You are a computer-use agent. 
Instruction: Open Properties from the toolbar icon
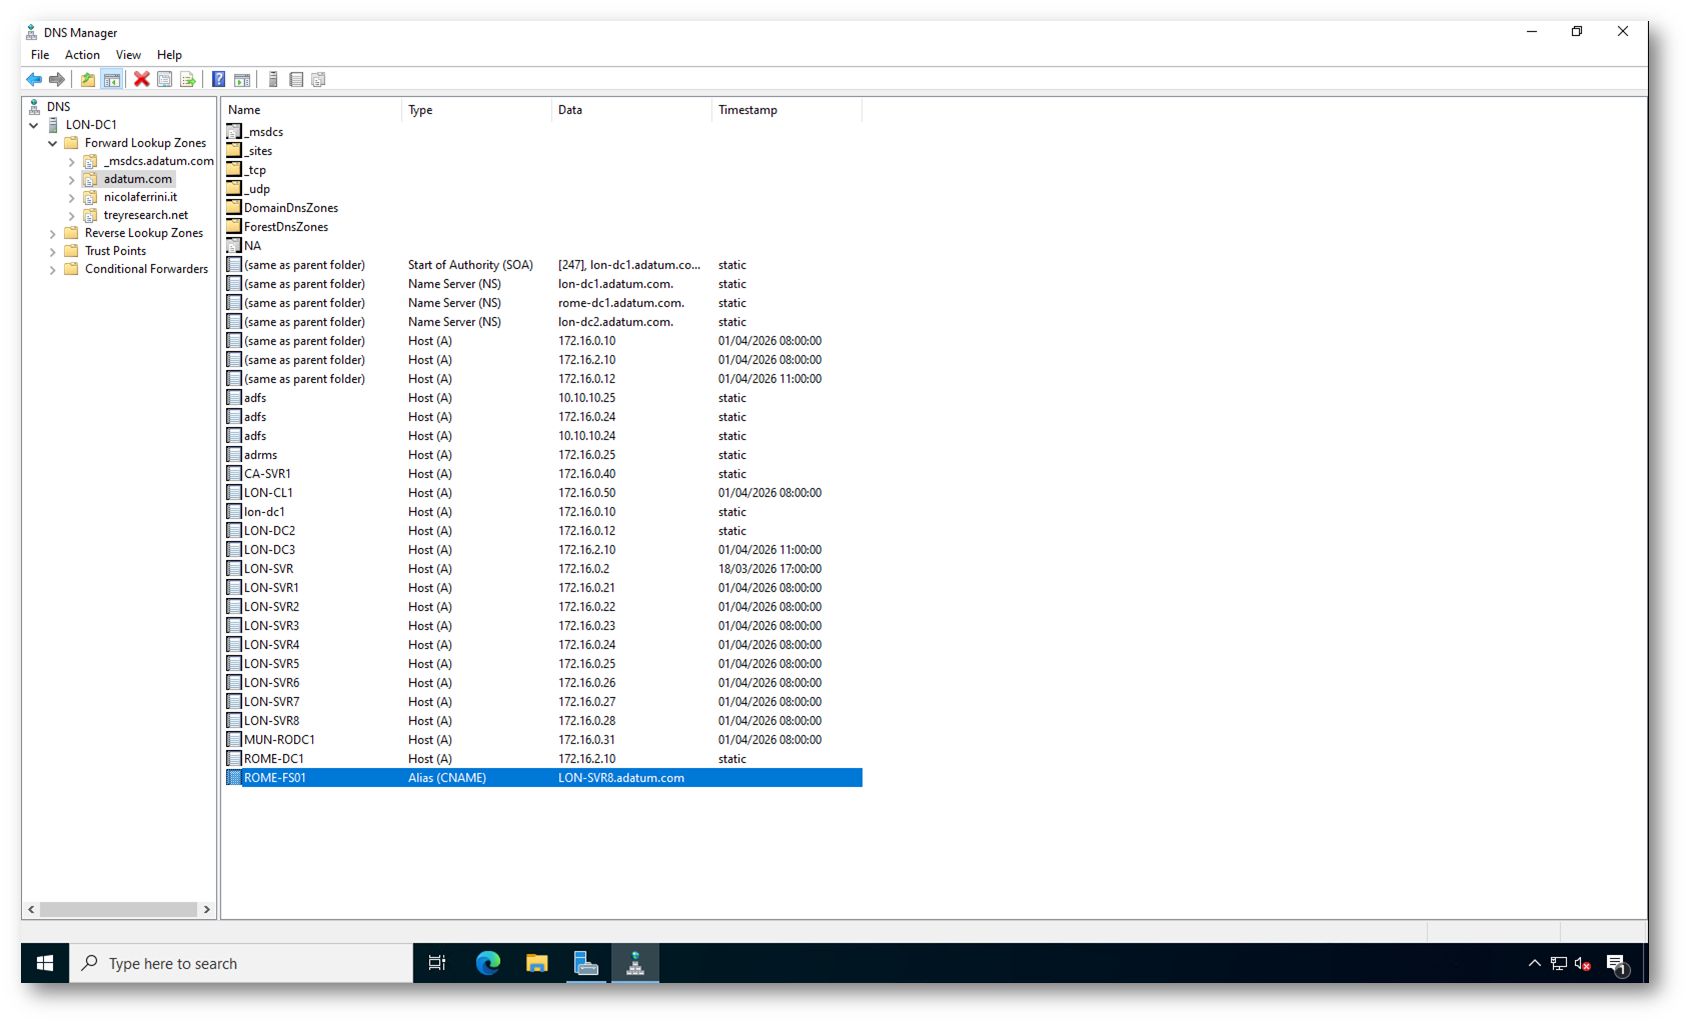[x=165, y=80]
